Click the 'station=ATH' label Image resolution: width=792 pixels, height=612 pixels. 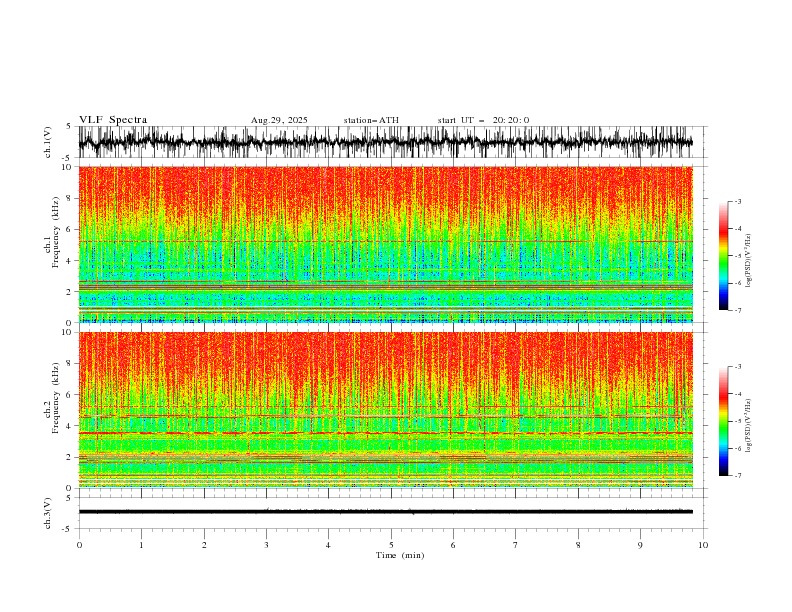point(371,120)
